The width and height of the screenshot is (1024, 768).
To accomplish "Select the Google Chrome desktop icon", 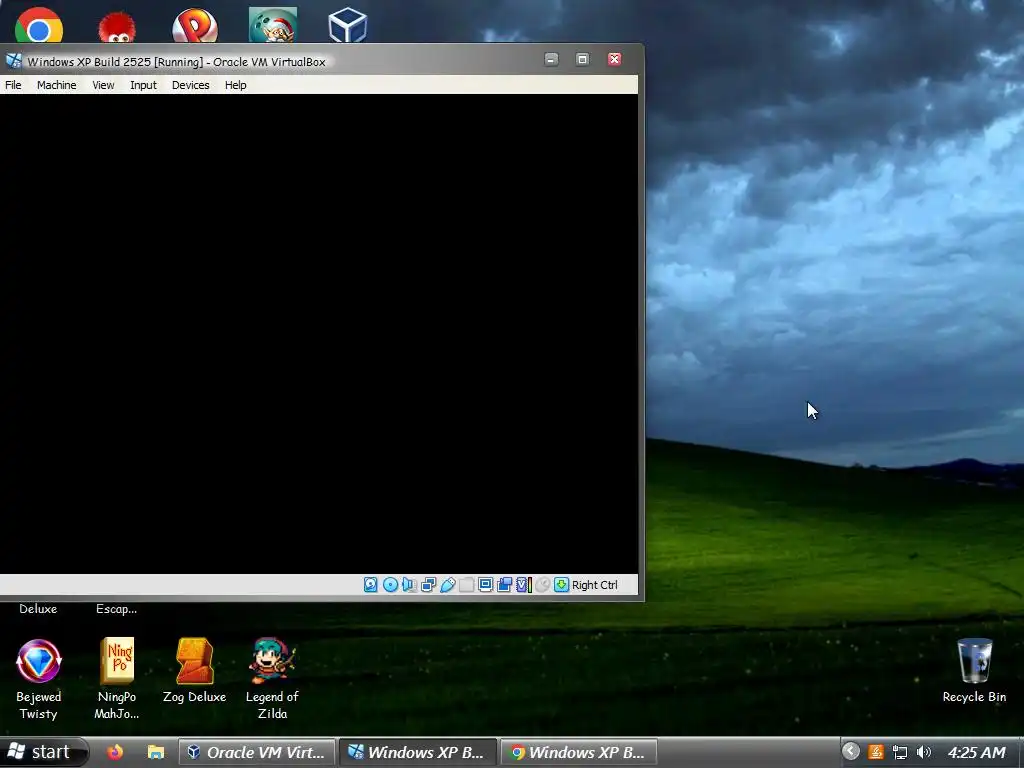I will pos(39,25).
